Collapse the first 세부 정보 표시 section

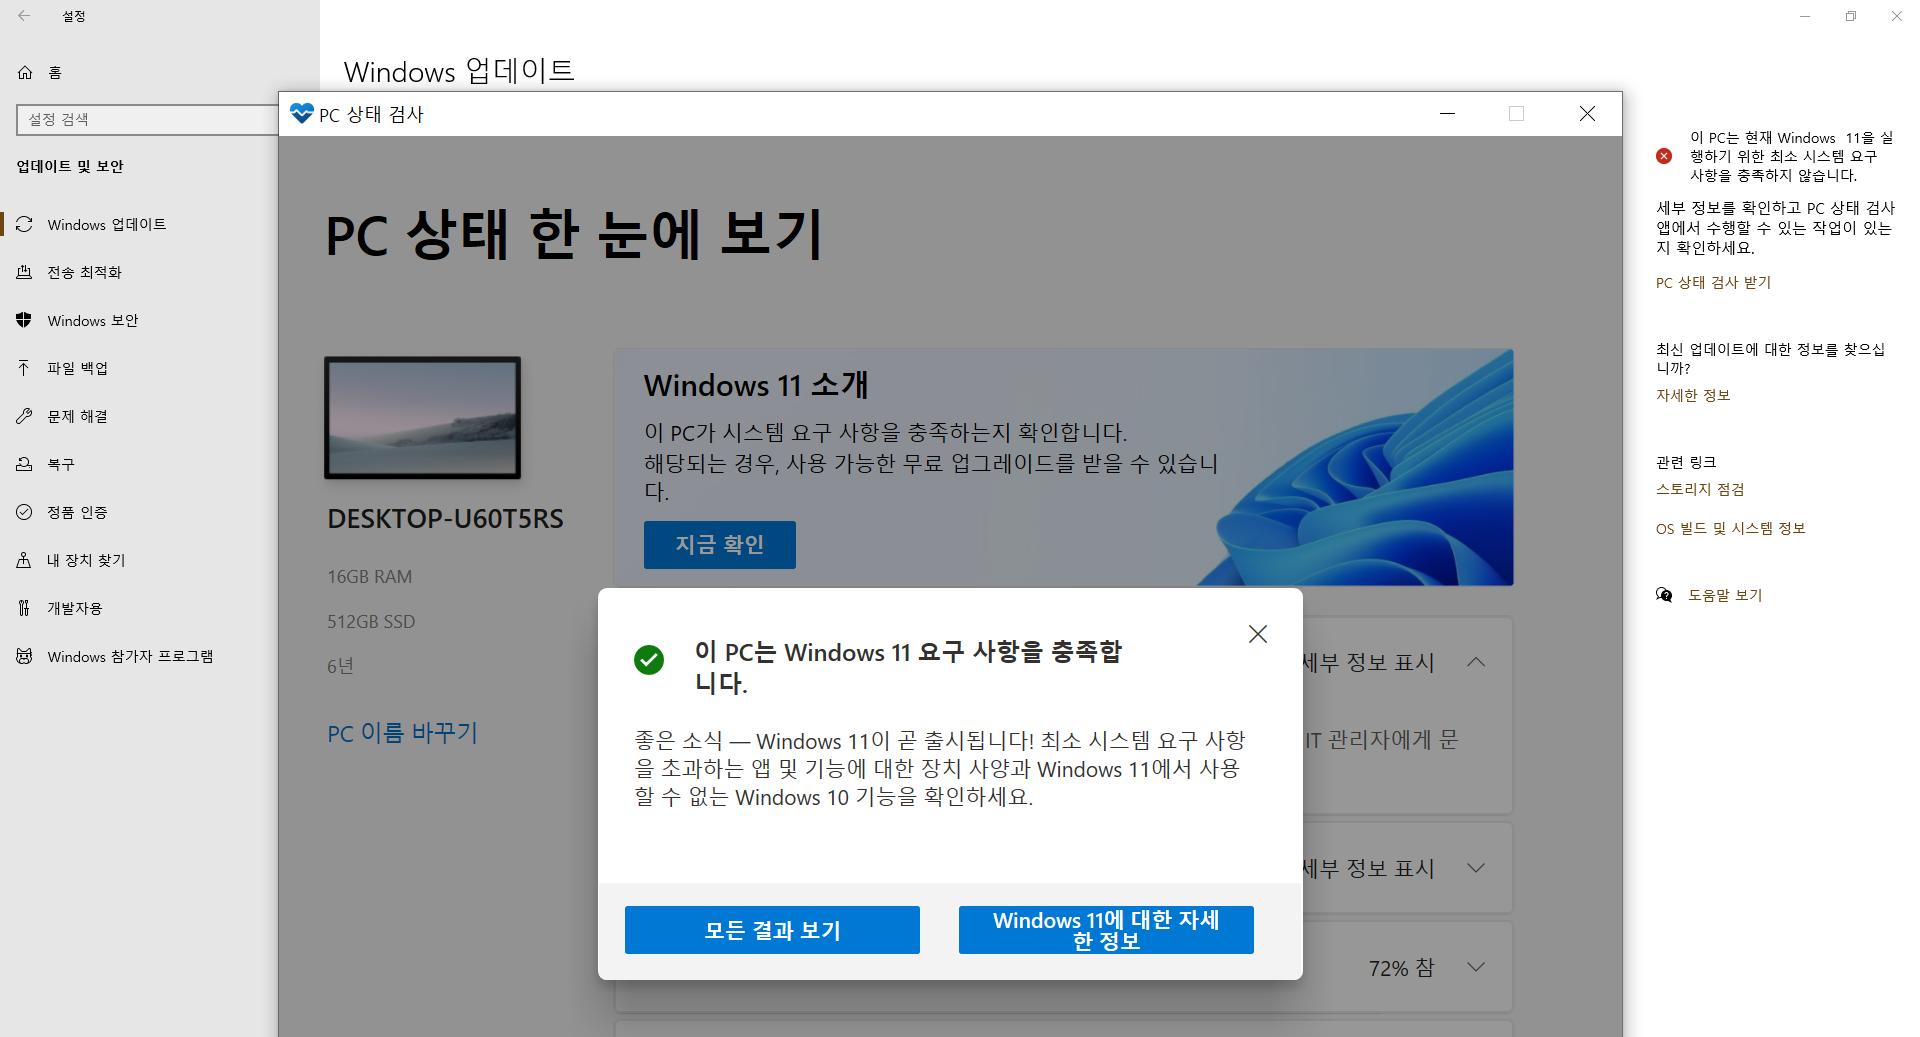click(1476, 662)
